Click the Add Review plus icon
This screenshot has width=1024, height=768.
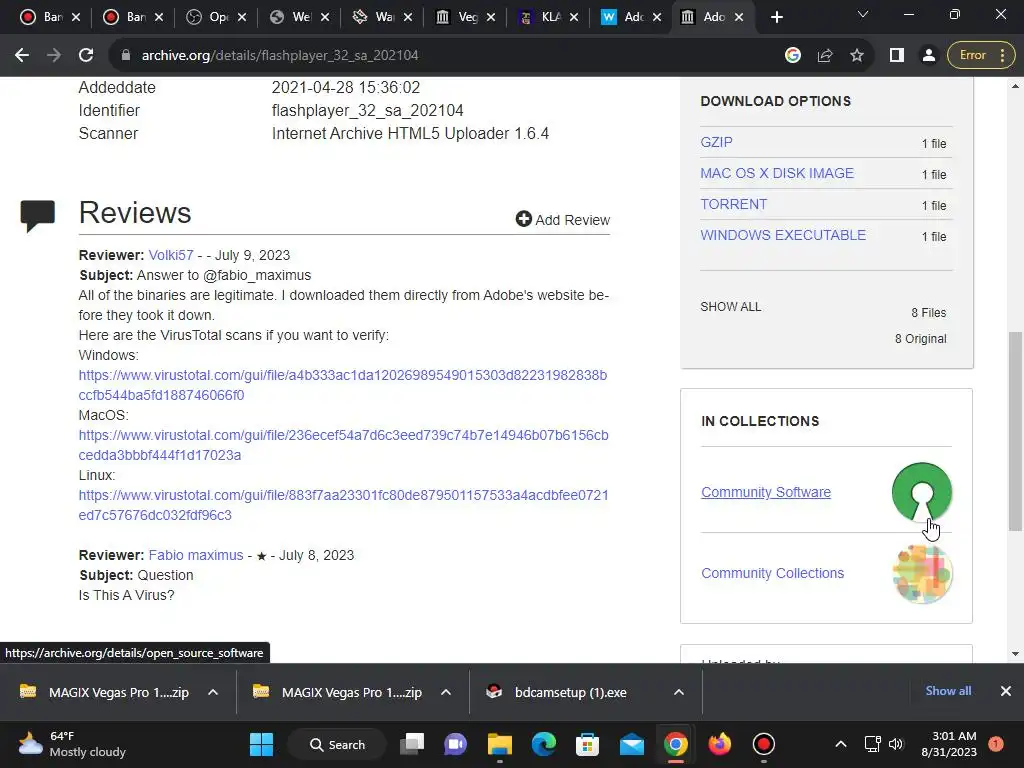pos(523,219)
